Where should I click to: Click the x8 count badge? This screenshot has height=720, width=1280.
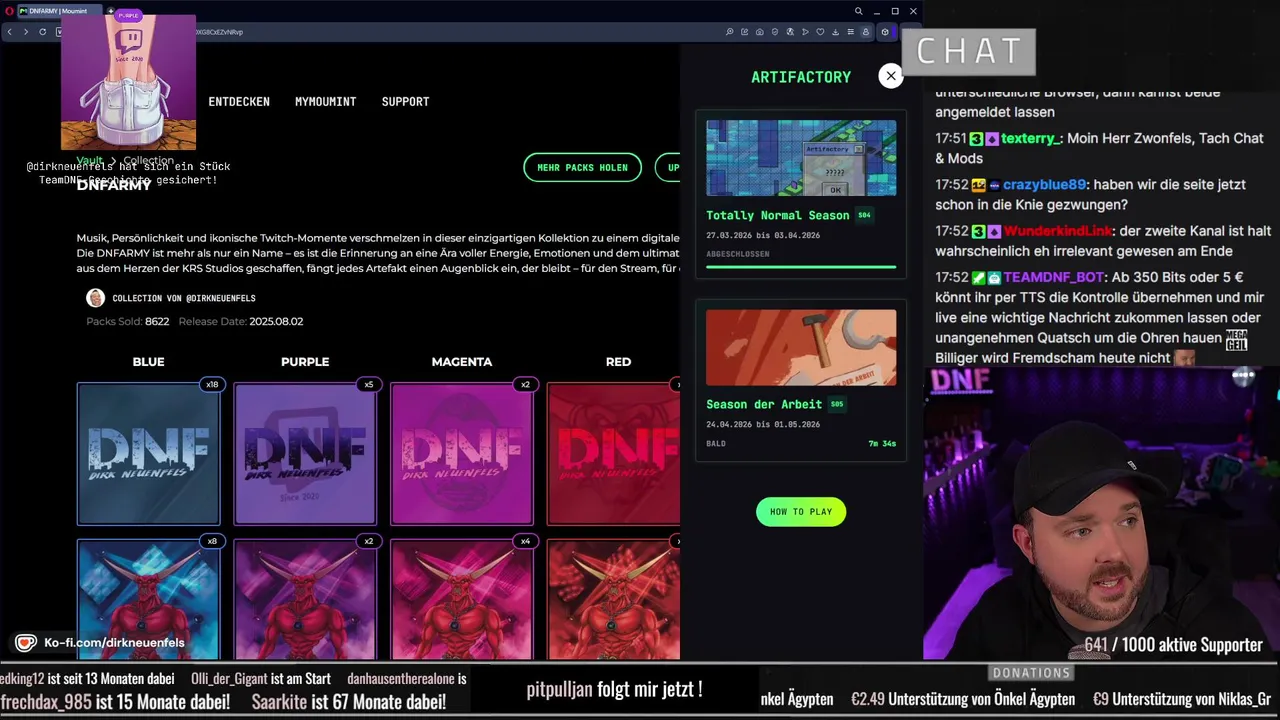[212, 541]
